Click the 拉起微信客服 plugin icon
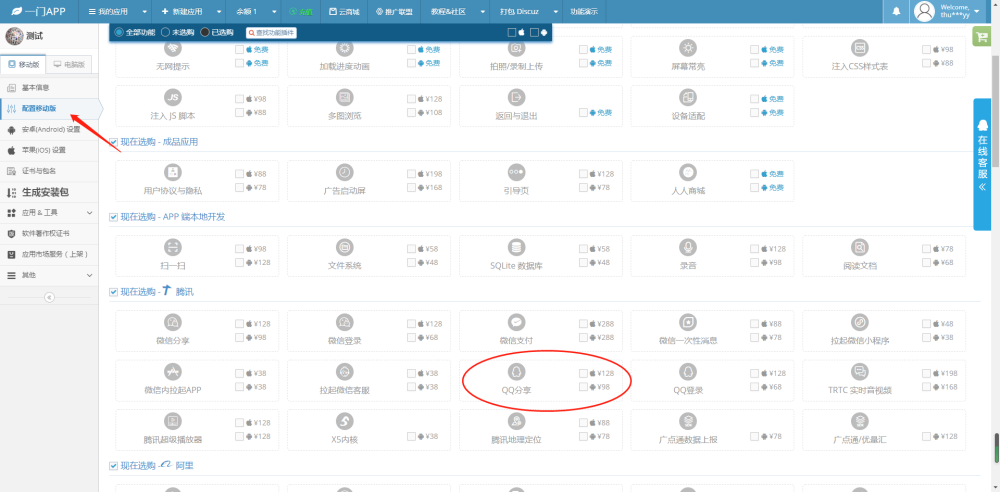Viewport: 1000px width, 492px height. 345,371
